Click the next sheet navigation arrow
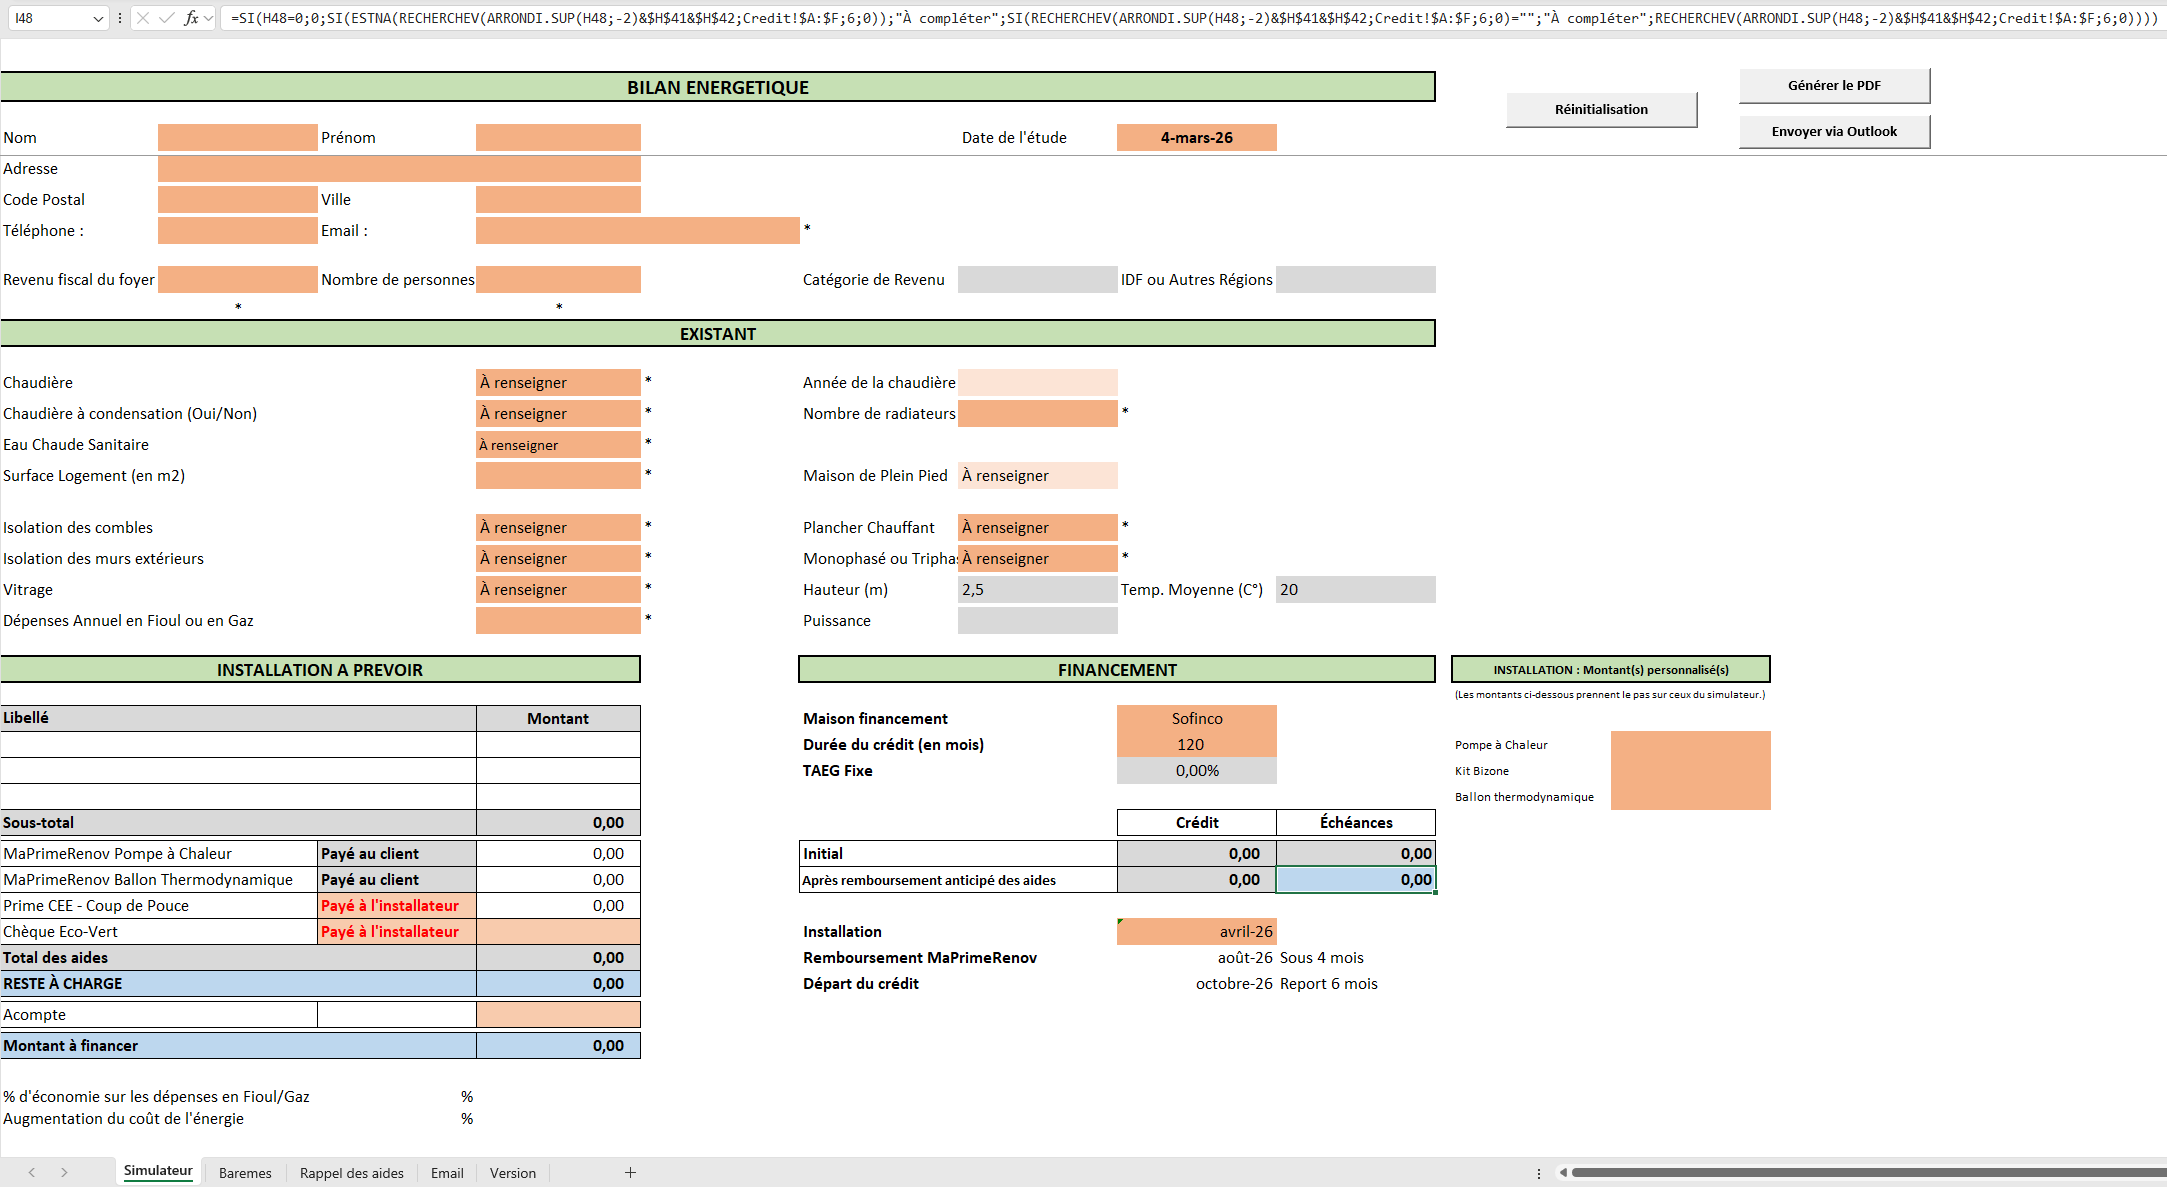Image resolution: width=2167 pixels, height=1187 pixels. 64,1172
